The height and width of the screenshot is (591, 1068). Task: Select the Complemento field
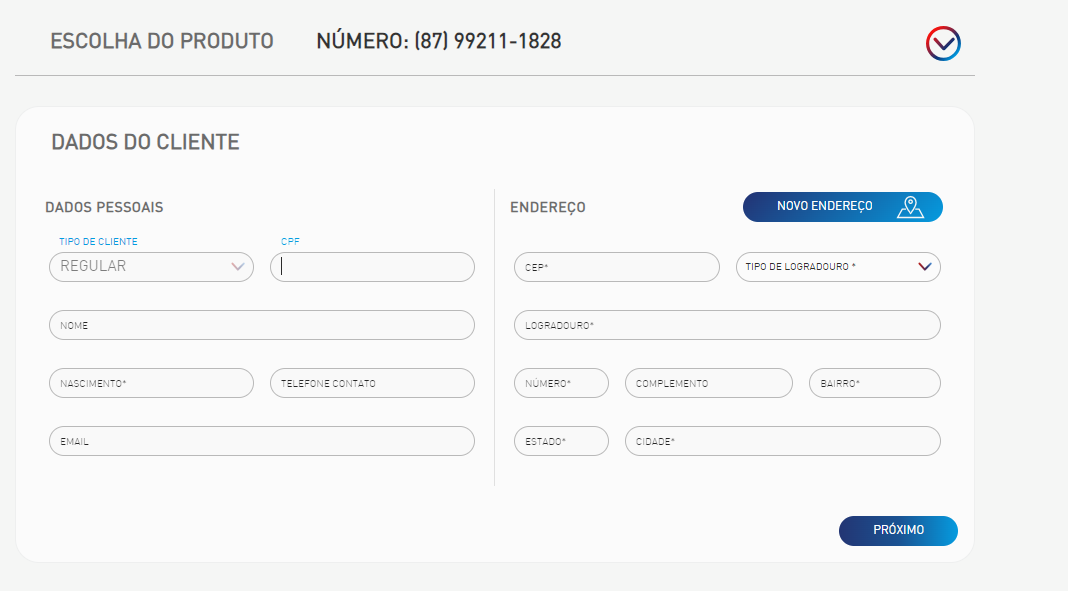click(x=708, y=383)
